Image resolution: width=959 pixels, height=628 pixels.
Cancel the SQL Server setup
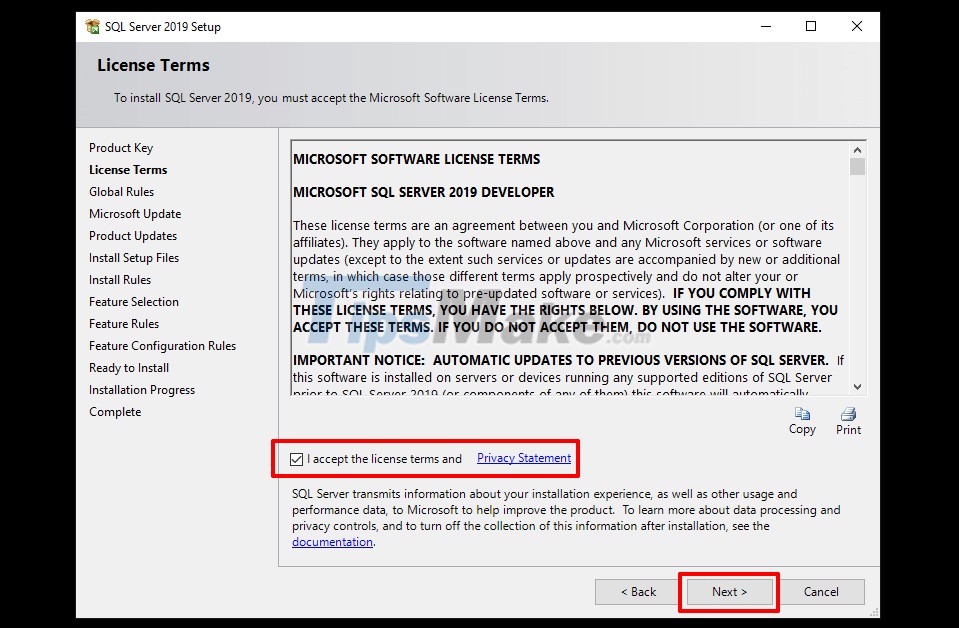821,591
